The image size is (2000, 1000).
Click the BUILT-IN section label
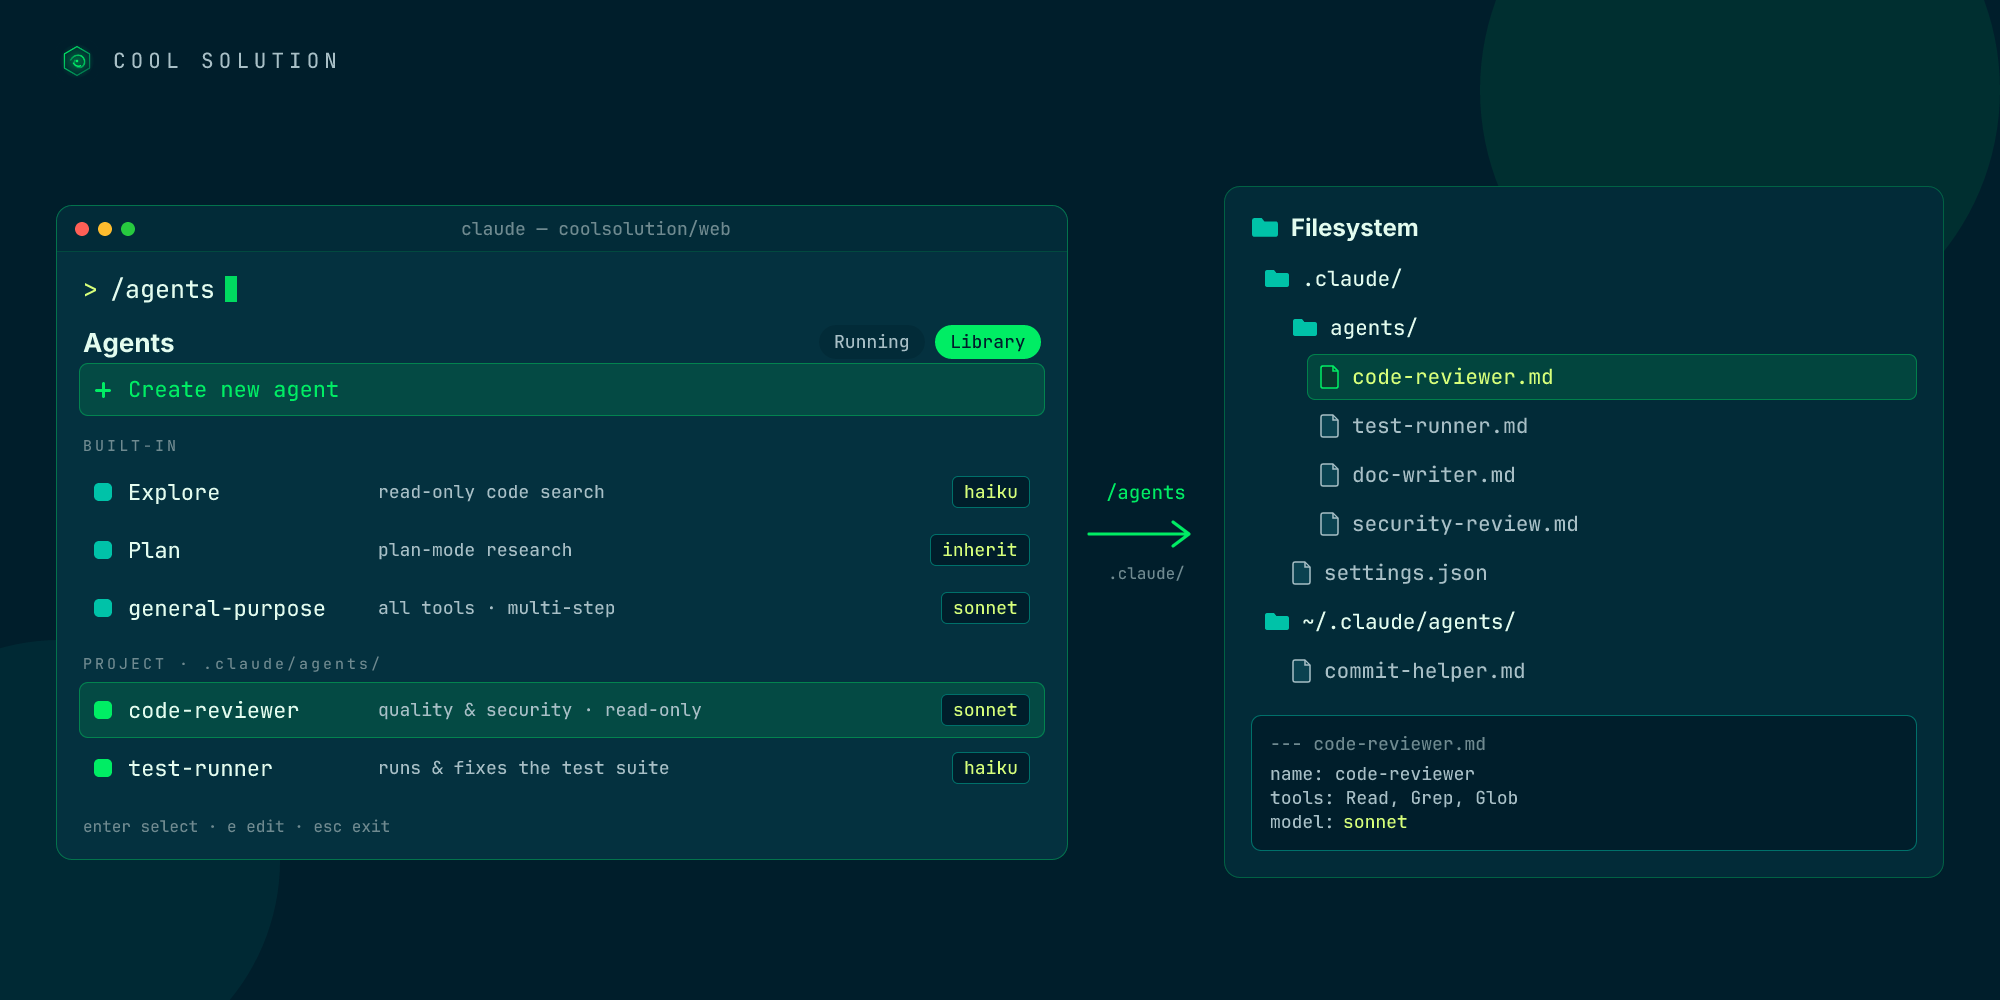pyautogui.click(x=130, y=446)
